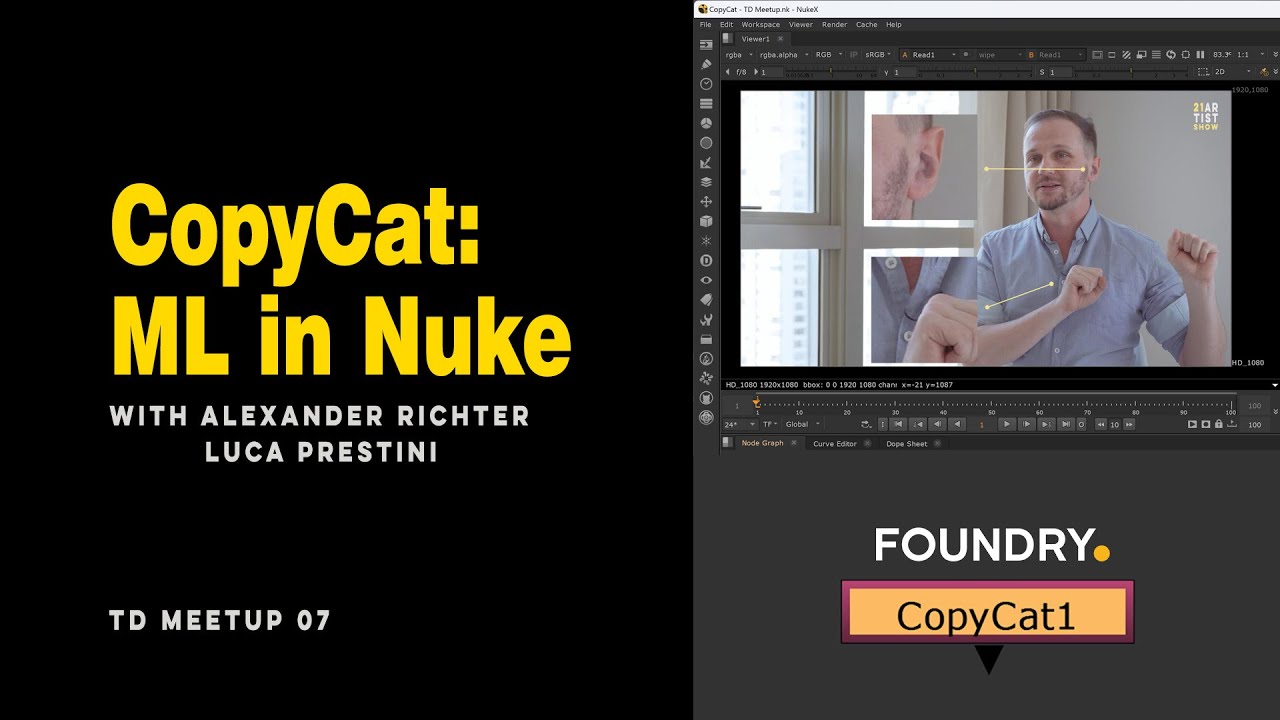The height and width of the screenshot is (720, 1280).
Task: Open the Other nodes box icon
Action: coord(706,339)
